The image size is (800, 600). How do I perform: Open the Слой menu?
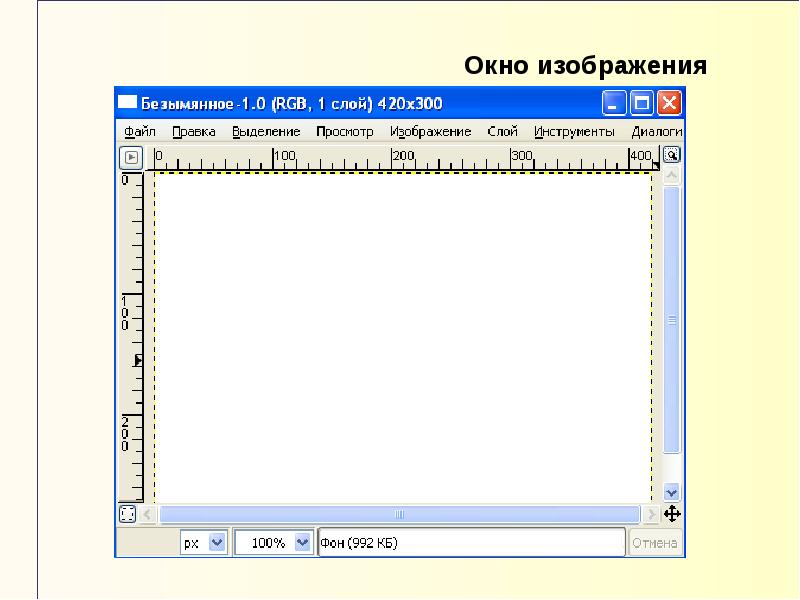pos(503,132)
